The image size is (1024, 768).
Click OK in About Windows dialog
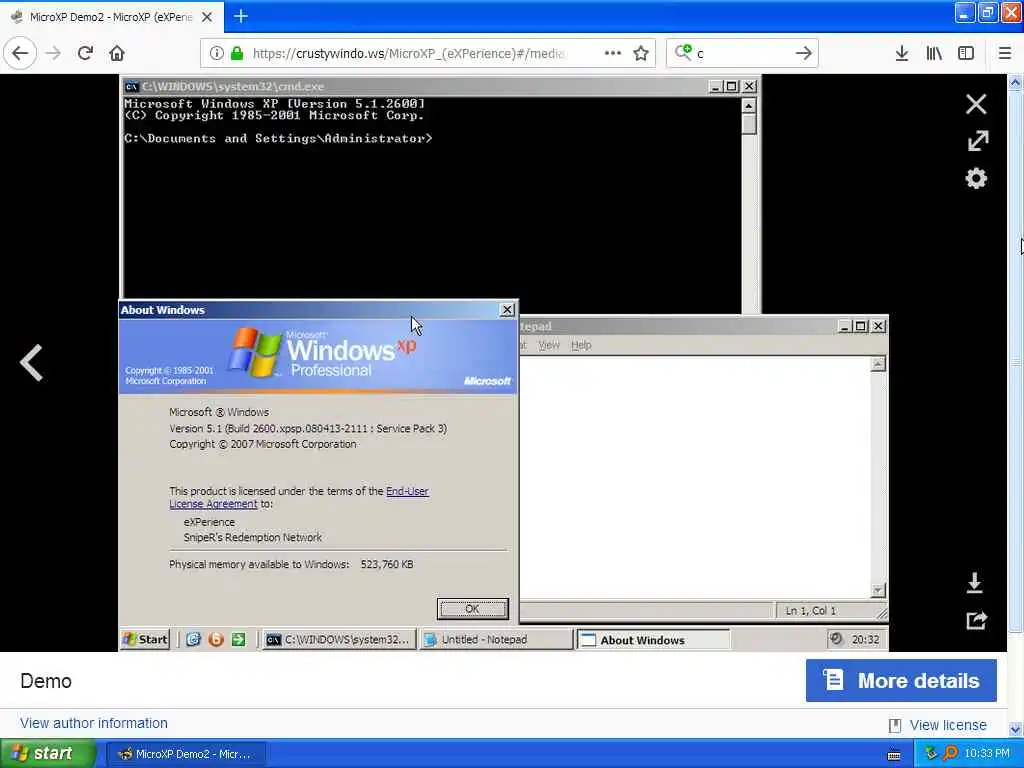(x=472, y=609)
